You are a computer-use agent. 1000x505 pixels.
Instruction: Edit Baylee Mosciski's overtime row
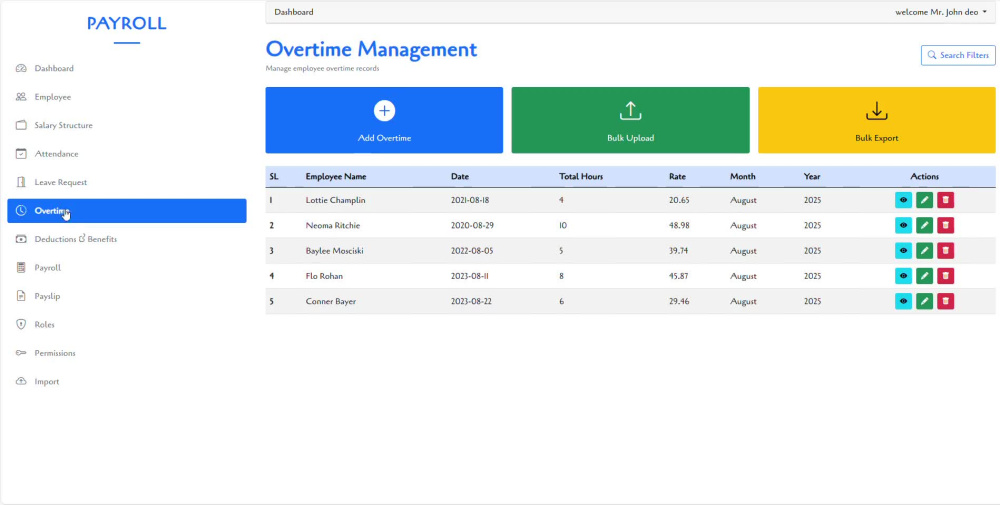[924, 251]
